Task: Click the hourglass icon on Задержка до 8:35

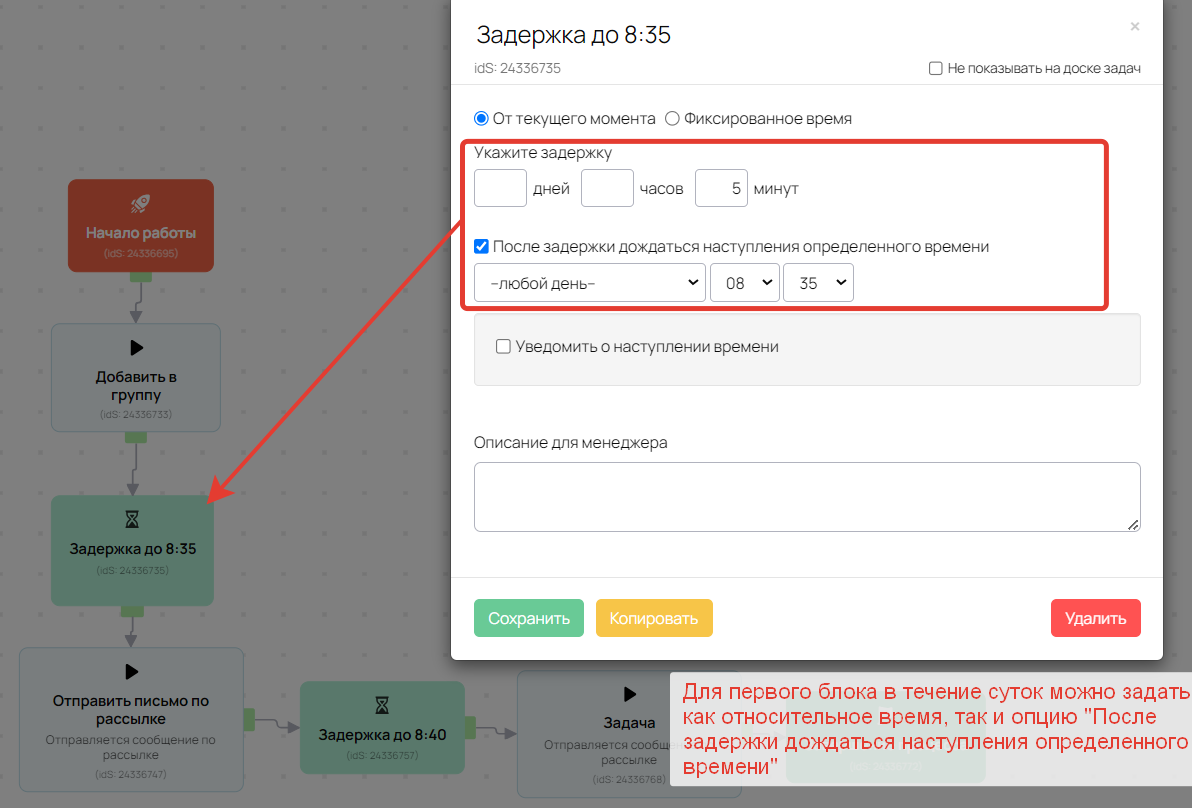Action: pyautogui.click(x=131, y=519)
